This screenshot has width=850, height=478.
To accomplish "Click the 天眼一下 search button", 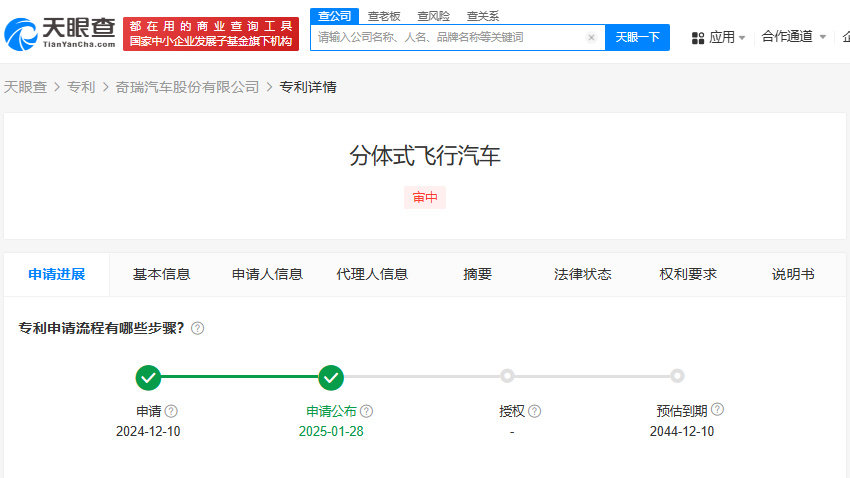I will (637, 37).
